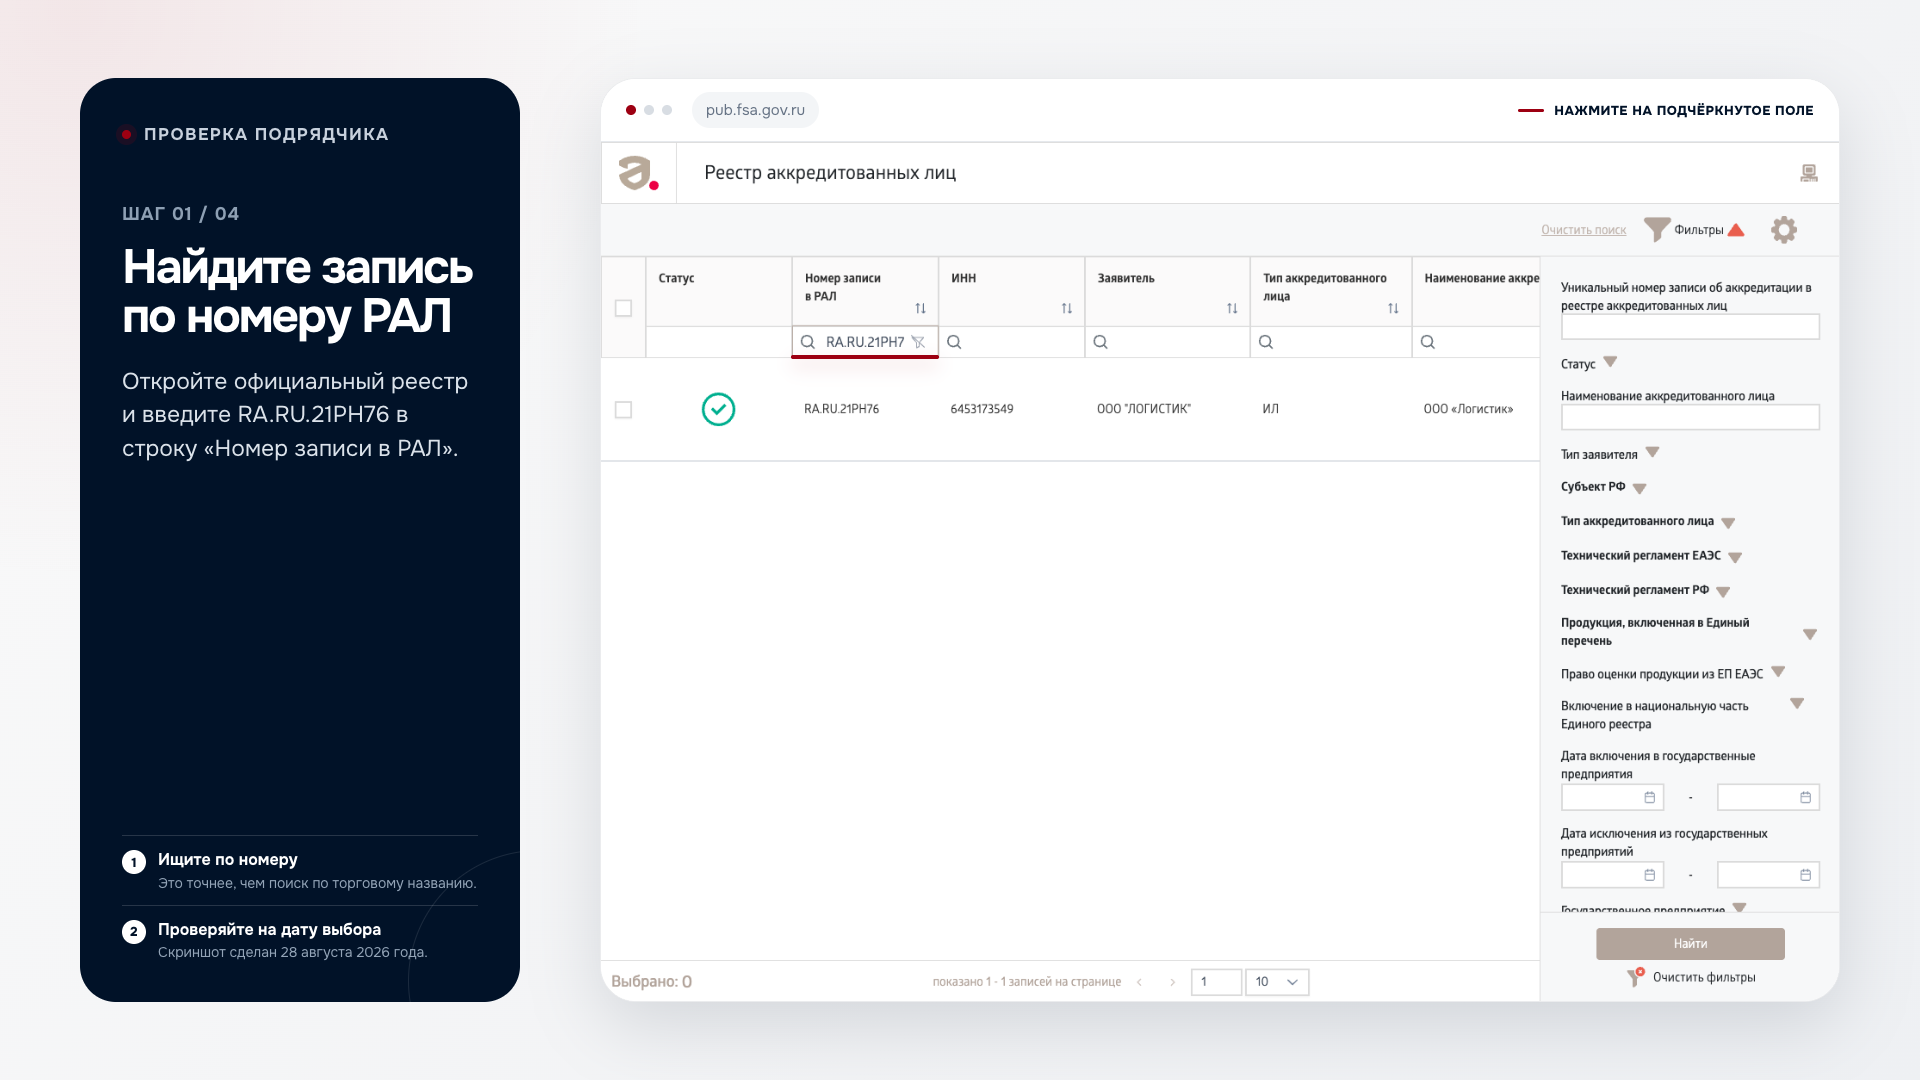Click cell RA.RU.21РН76 in results

click(841, 409)
